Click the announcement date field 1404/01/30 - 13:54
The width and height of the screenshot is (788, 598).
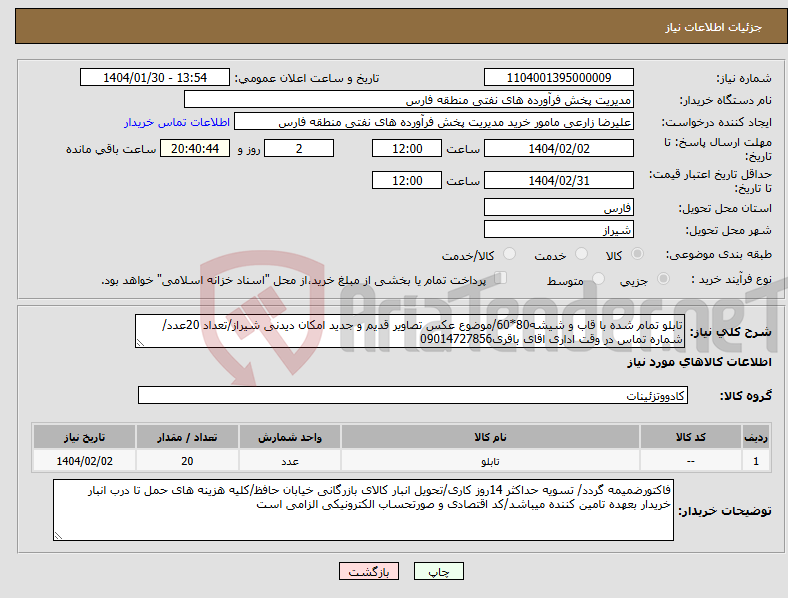155,77
